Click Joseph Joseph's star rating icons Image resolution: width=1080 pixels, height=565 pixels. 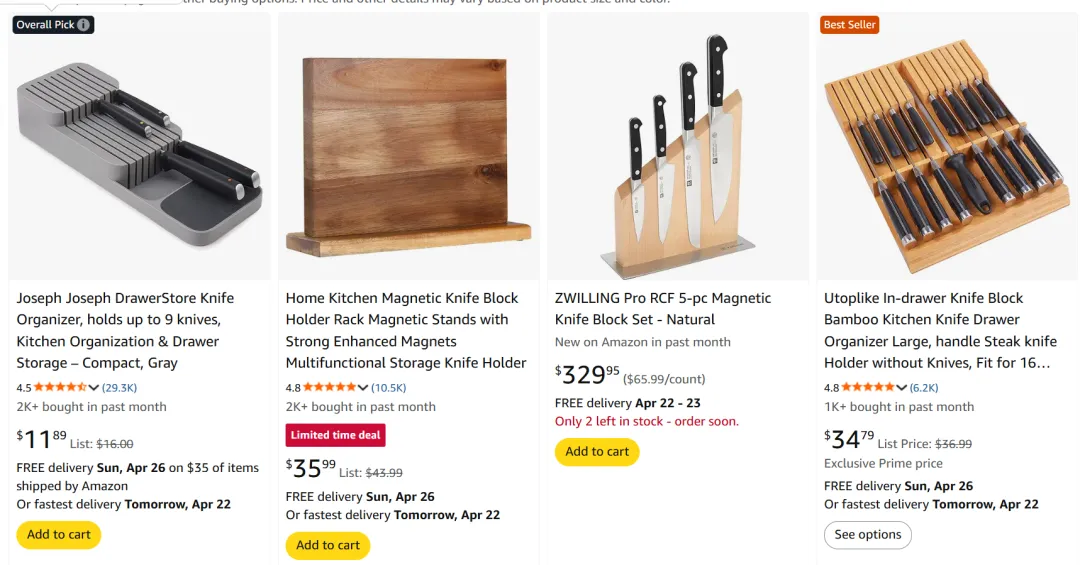(x=60, y=388)
